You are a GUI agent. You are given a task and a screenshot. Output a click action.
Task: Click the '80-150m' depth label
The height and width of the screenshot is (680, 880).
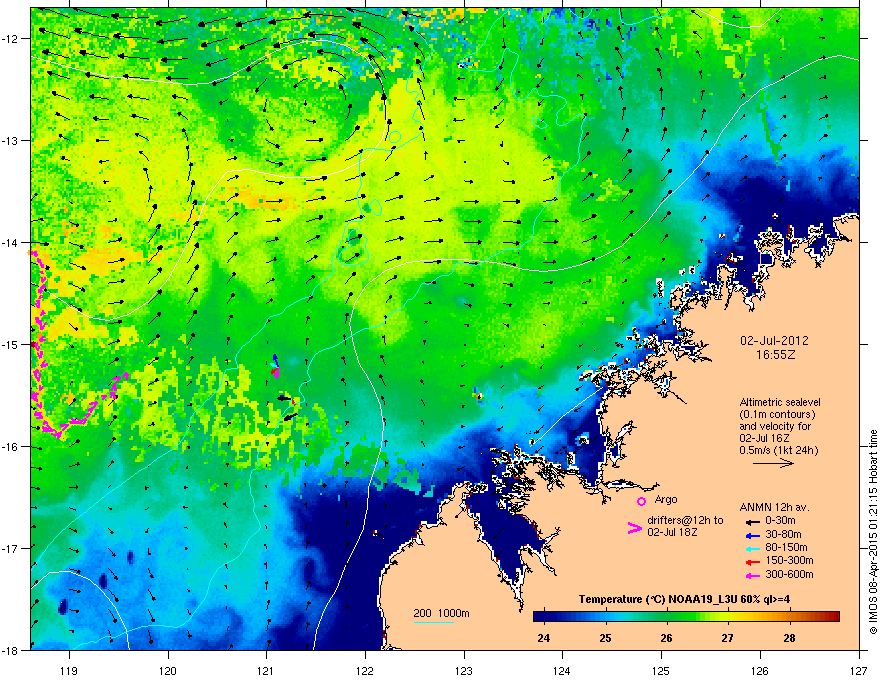point(786,548)
